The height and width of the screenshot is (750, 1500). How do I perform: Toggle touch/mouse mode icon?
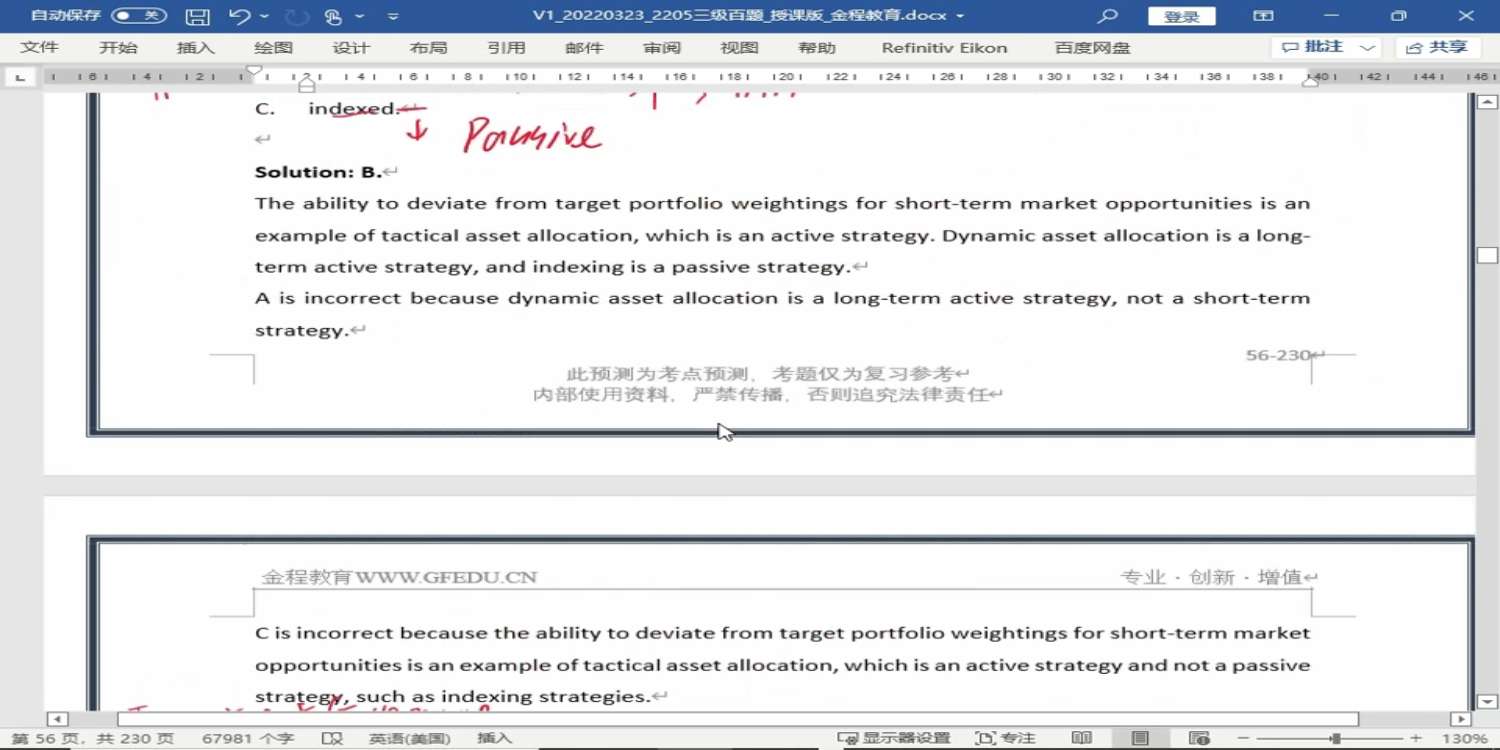(333, 16)
